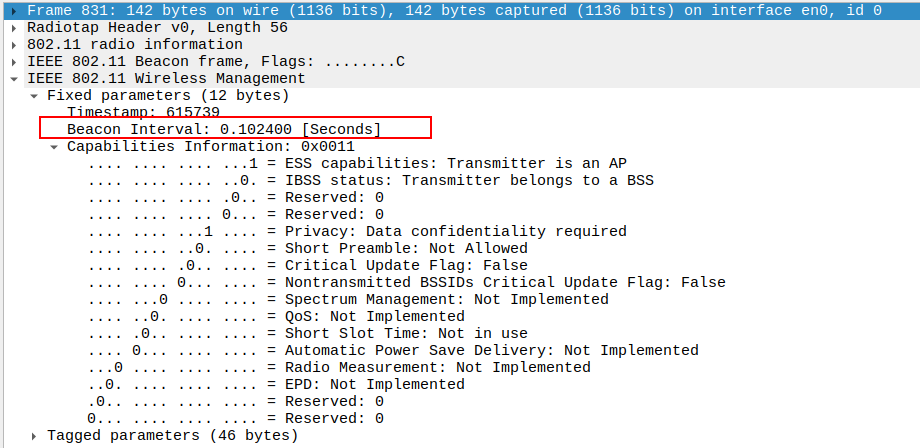Select the Timestamp: 615739 field
The height and width of the screenshot is (448, 920).
[143, 112]
